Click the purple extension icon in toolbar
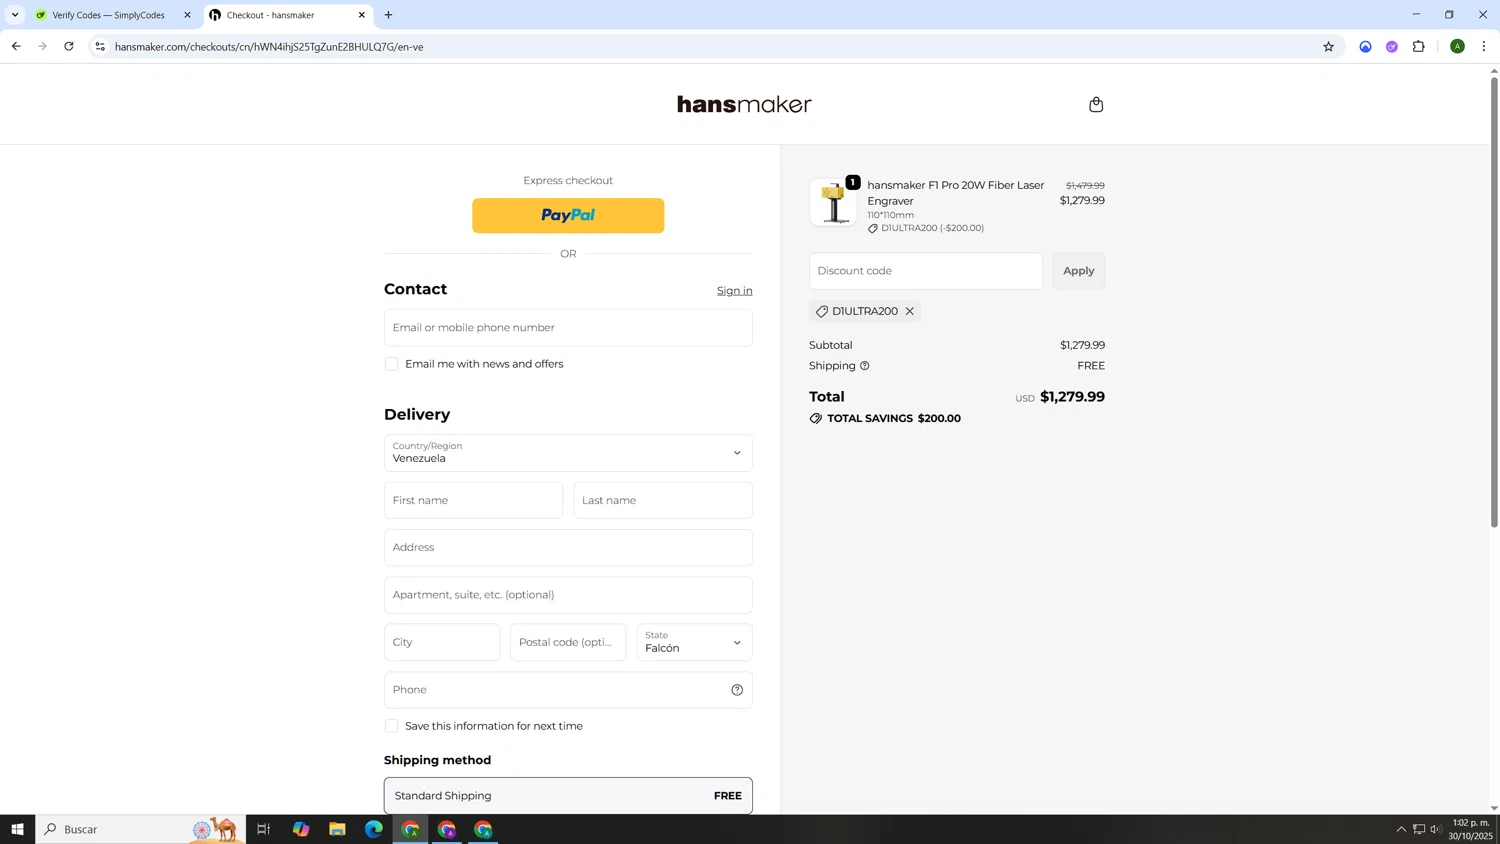1500x844 pixels. coord(1392,47)
